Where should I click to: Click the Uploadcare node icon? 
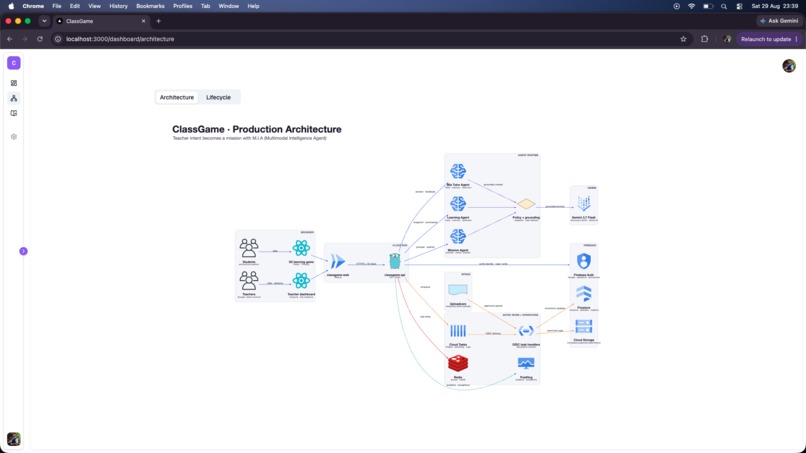458,290
